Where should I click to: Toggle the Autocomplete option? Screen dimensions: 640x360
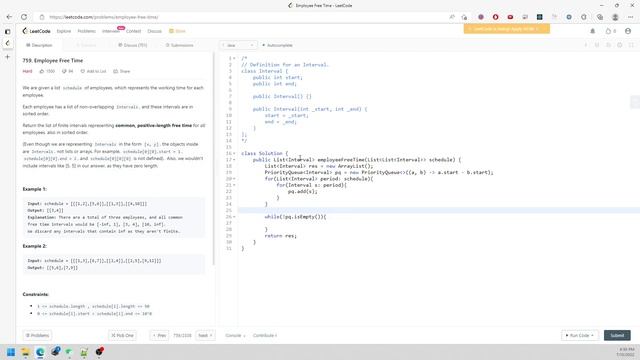[277, 45]
